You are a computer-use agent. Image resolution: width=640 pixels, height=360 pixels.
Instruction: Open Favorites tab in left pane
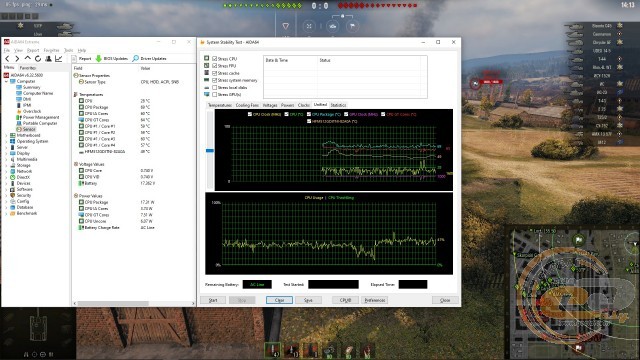point(28,68)
